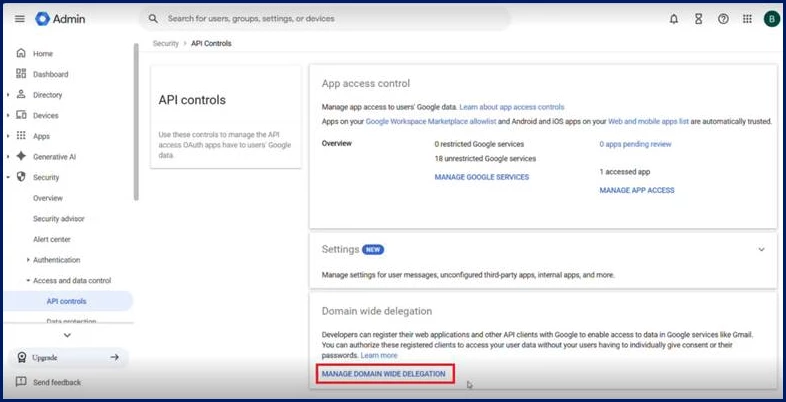Open the Google apps grid
Screen dimensions: 786x402
747,19
